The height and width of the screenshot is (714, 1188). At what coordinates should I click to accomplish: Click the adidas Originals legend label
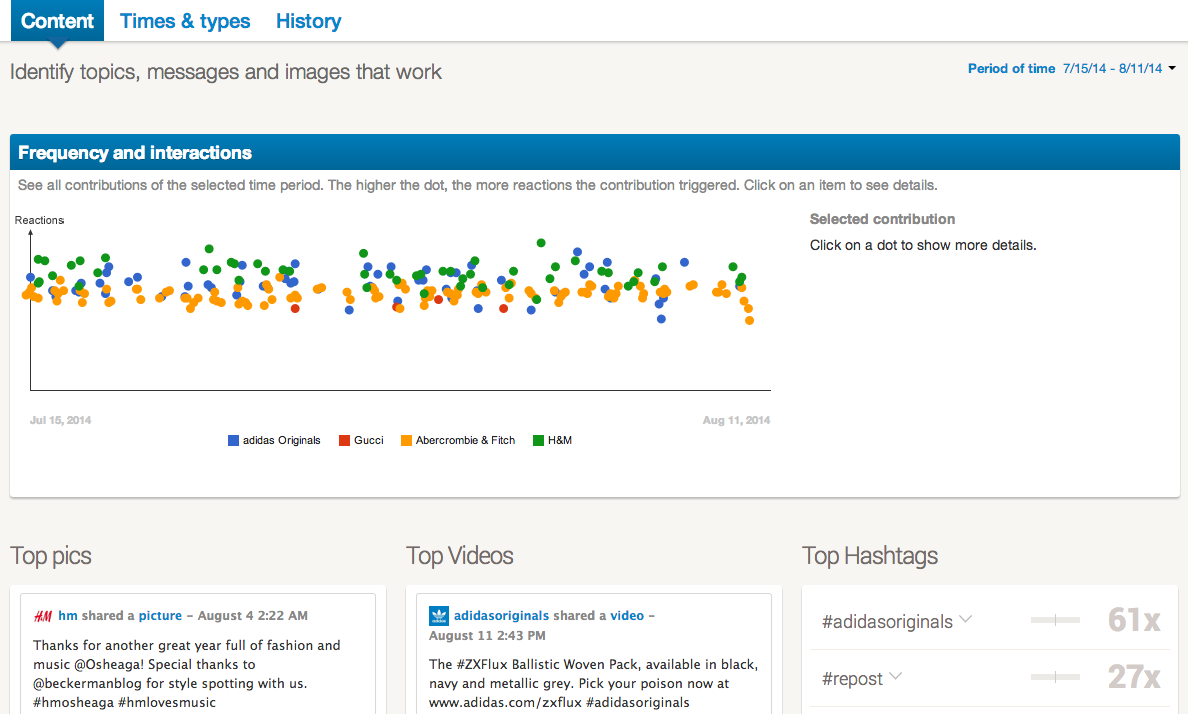coord(281,440)
